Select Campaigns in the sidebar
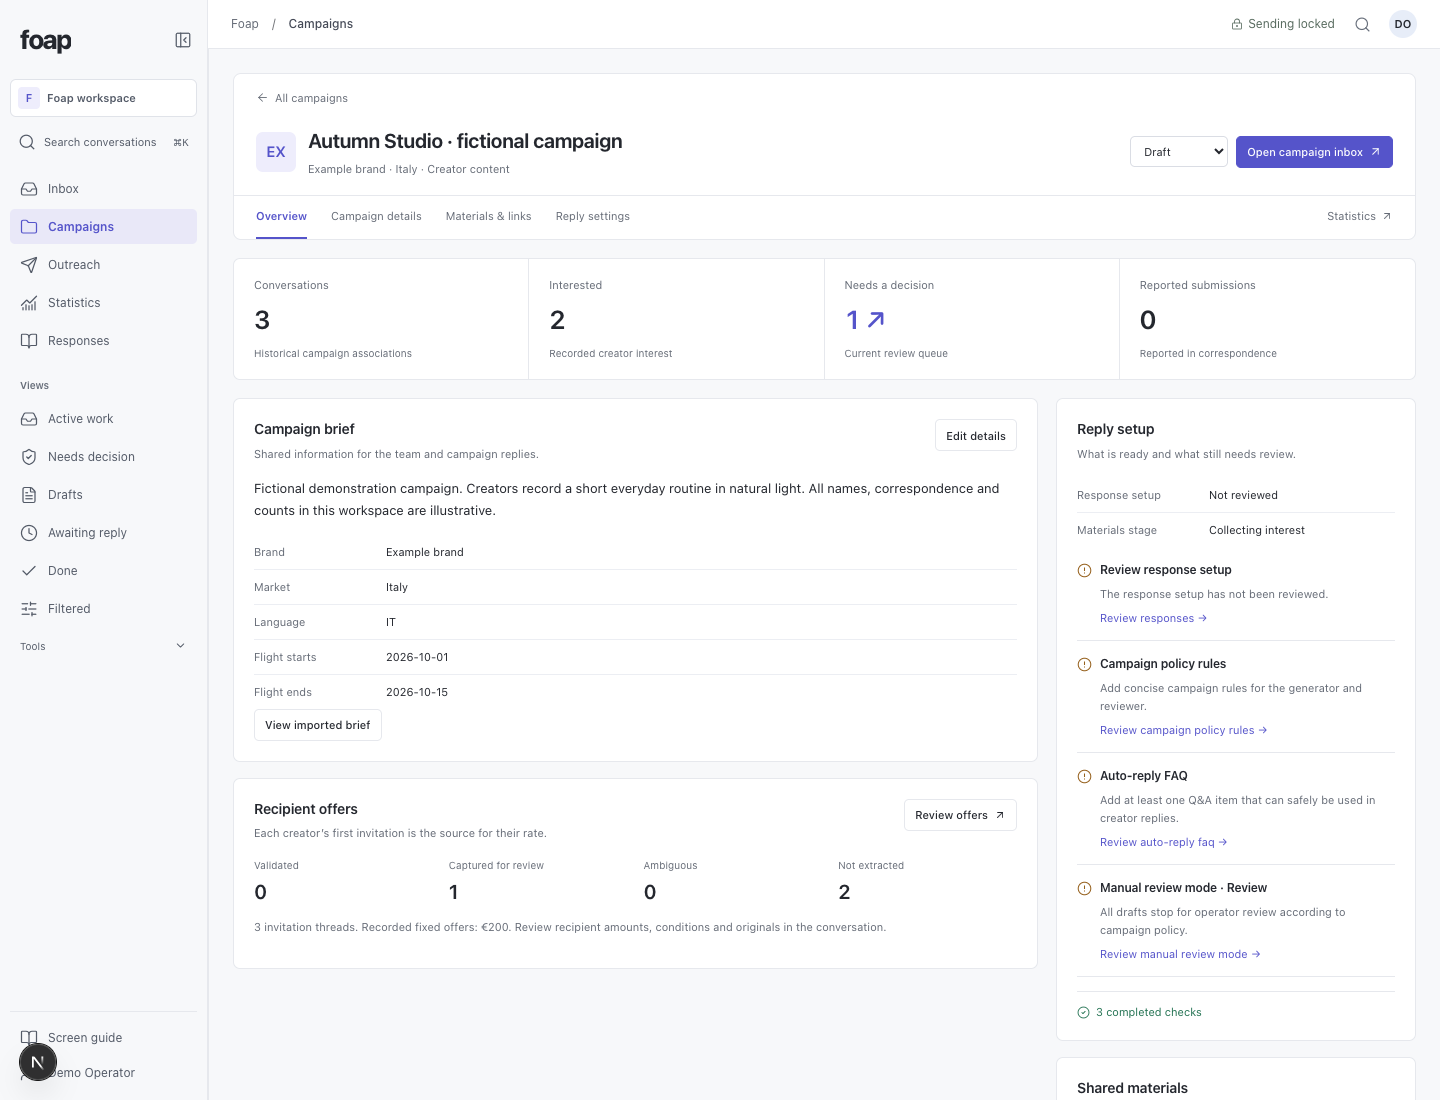The image size is (1440, 1100). [104, 227]
